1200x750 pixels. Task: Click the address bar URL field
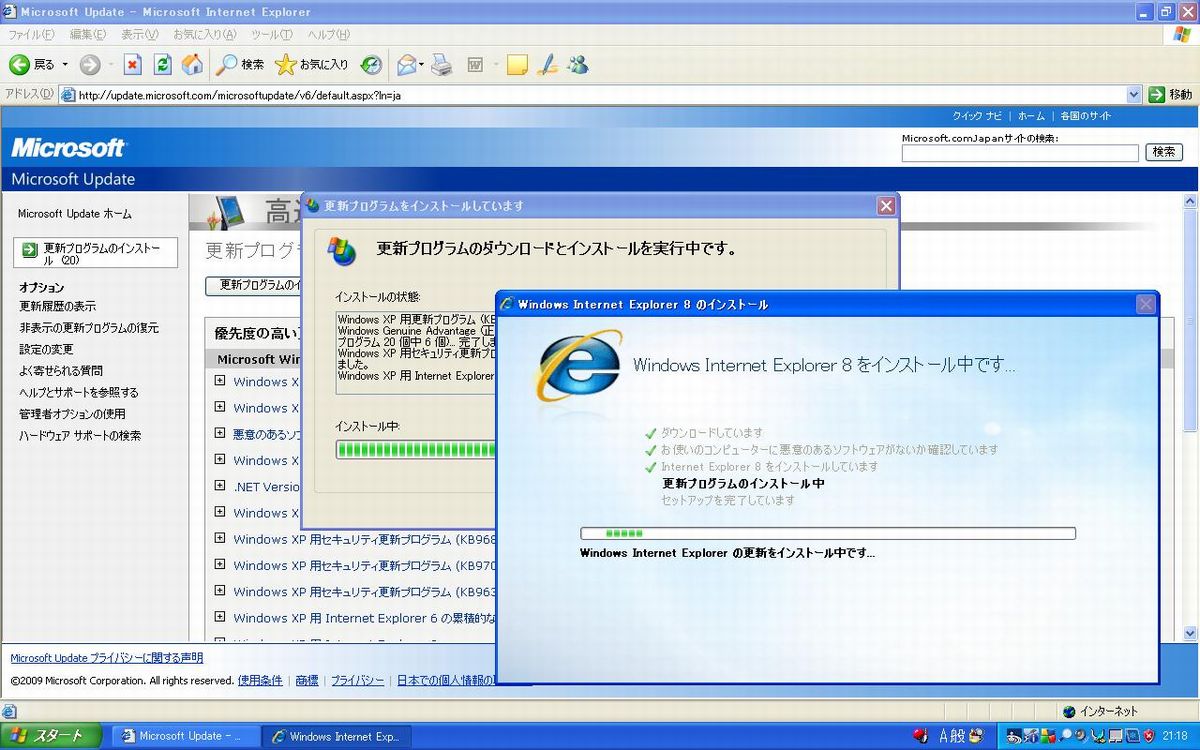pyautogui.click(x=600, y=95)
